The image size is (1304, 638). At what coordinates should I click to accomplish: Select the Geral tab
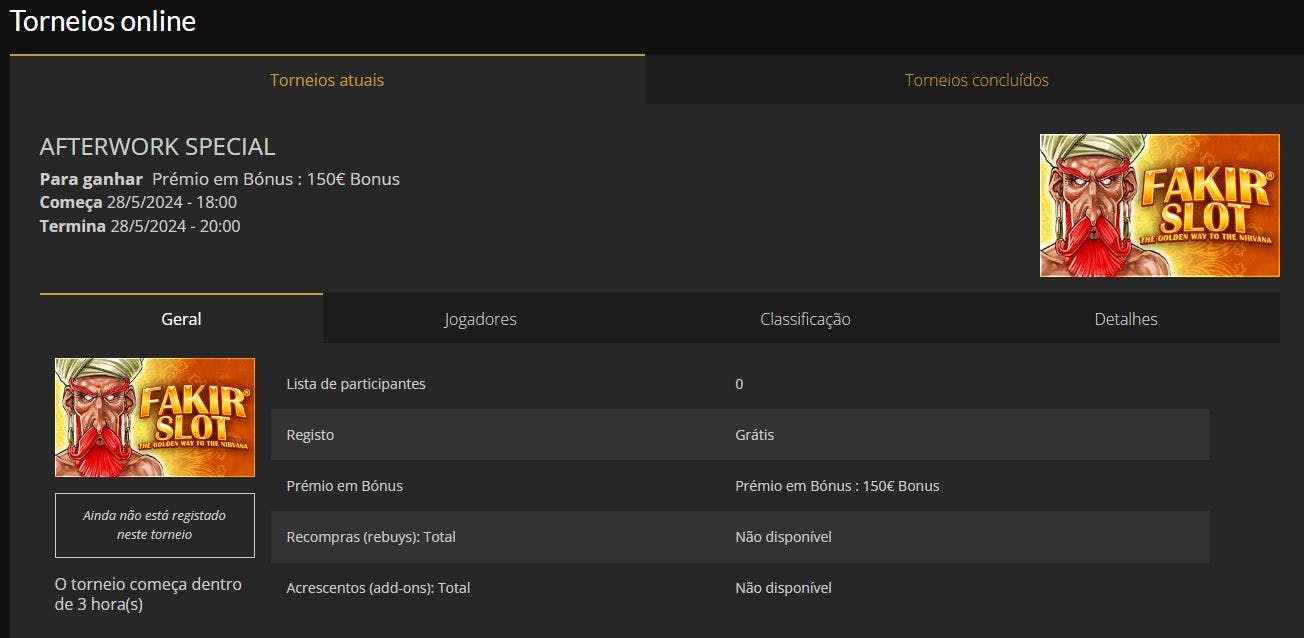pyautogui.click(x=181, y=319)
